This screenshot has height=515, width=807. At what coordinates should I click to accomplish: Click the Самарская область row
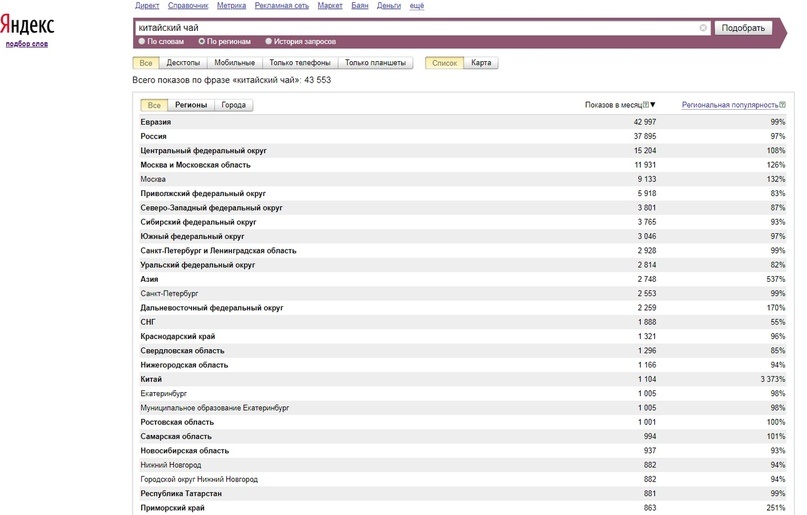pyautogui.click(x=463, y=437)
